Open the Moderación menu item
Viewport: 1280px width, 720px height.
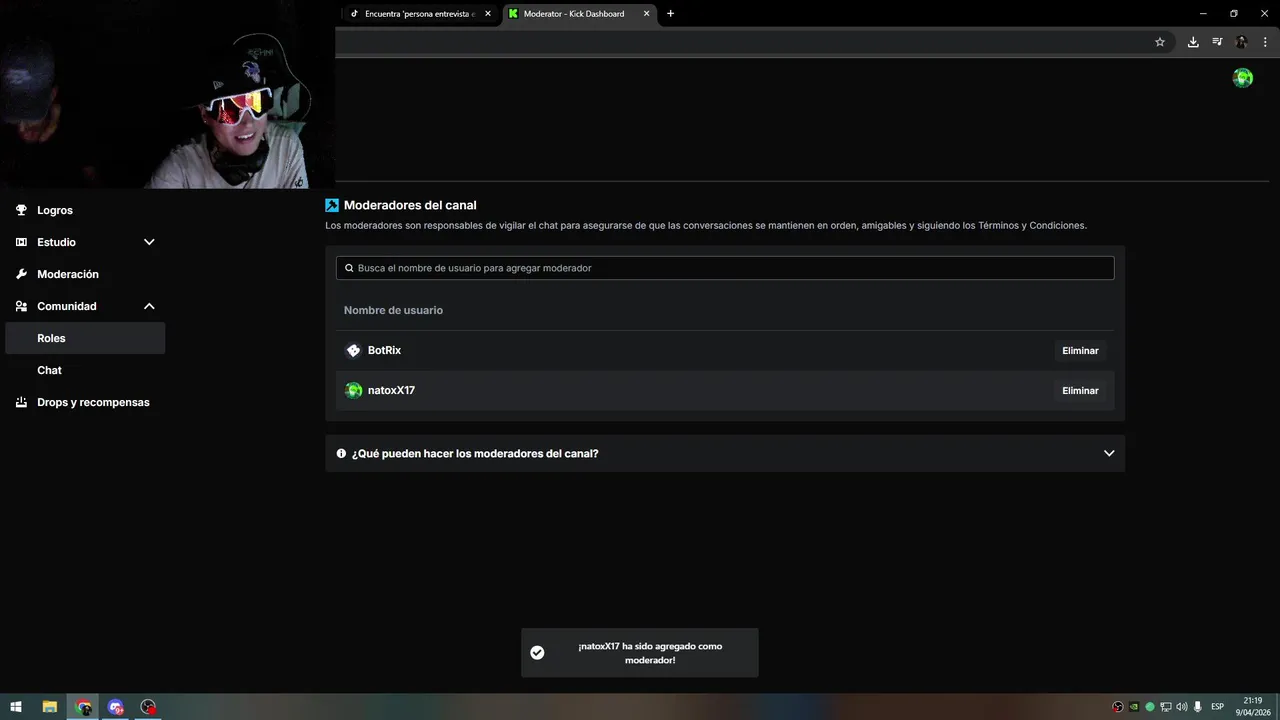pyautogui.click(x=68, y=274)
